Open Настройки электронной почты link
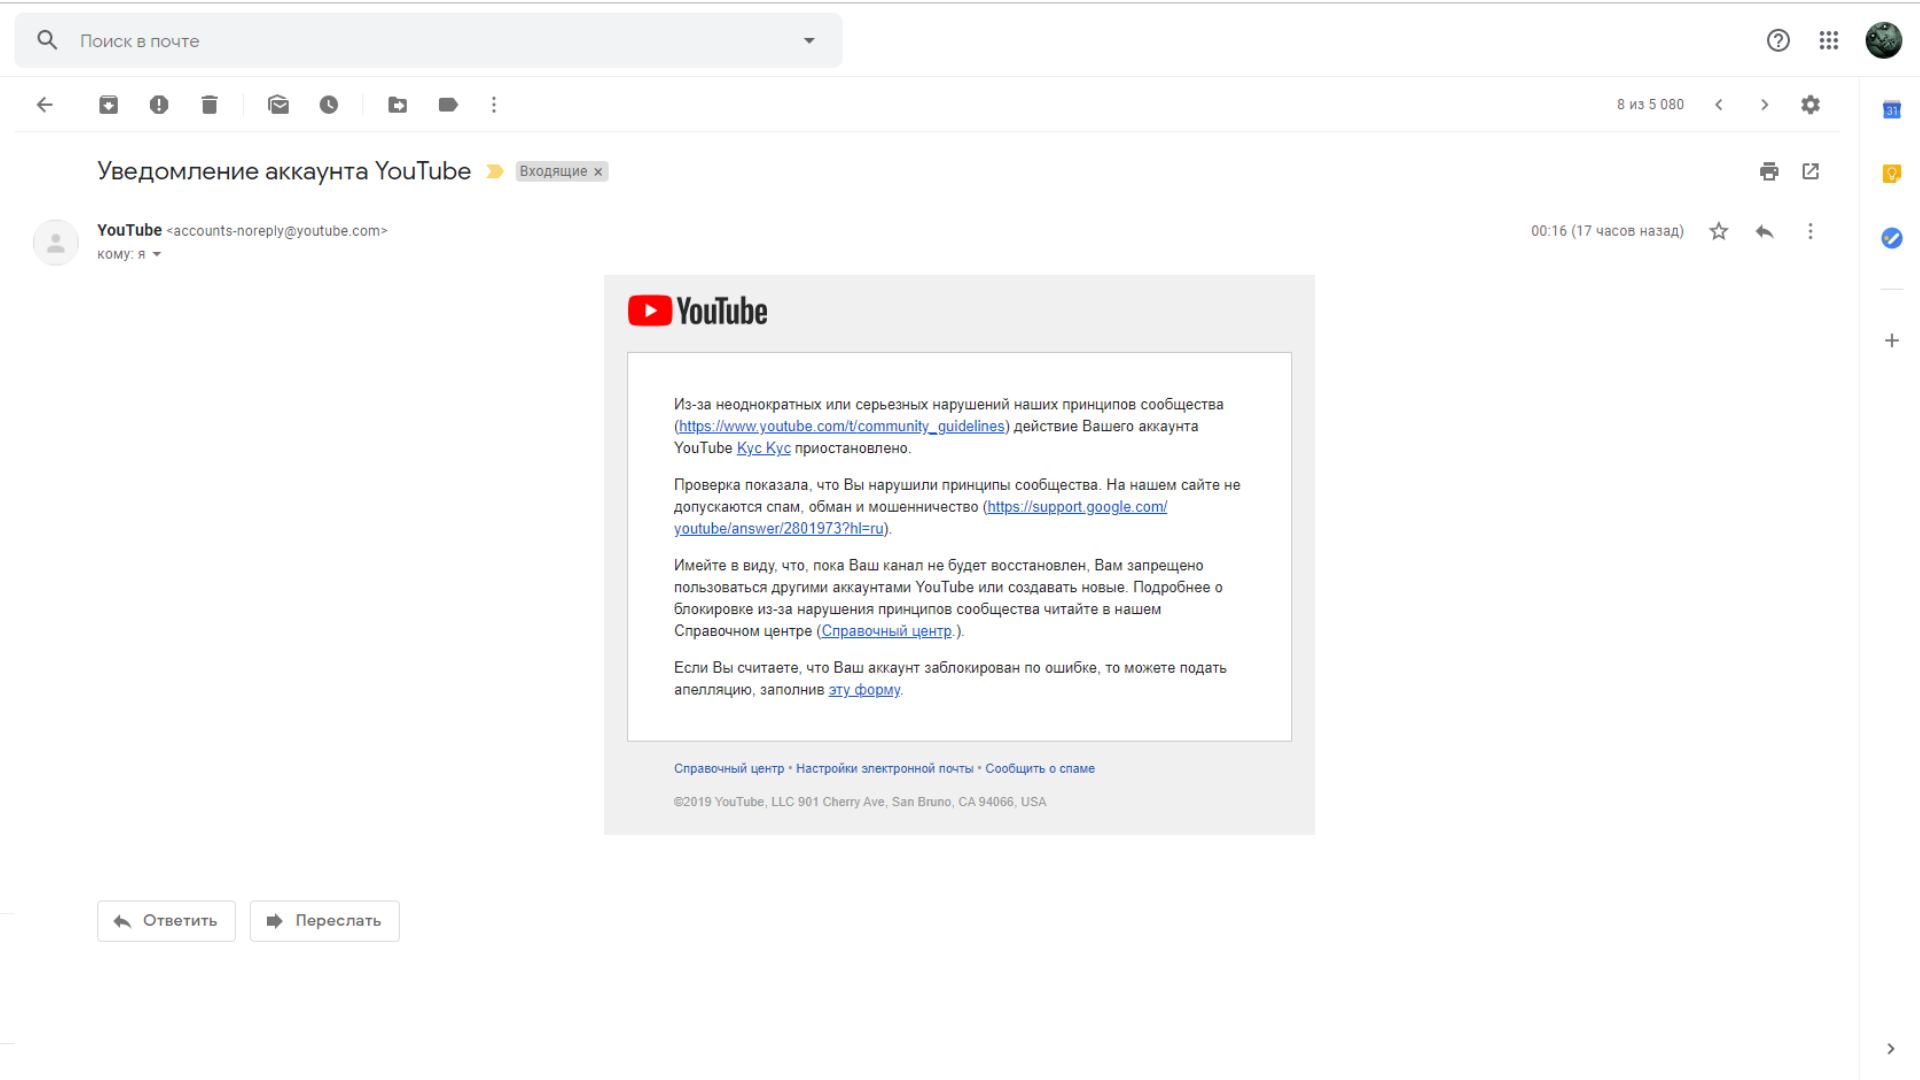The width and height of the screenshot is (1920, 1080). coord(885,769)
